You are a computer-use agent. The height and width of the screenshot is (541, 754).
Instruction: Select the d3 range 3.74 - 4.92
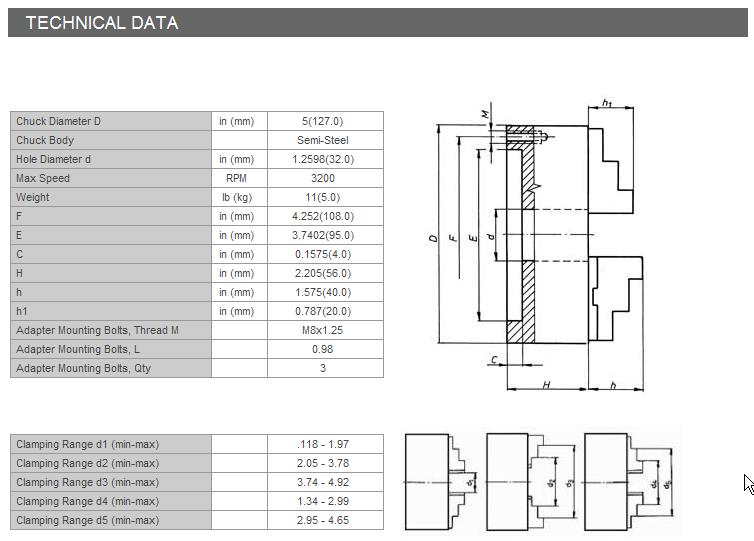[x=323, y=482]
